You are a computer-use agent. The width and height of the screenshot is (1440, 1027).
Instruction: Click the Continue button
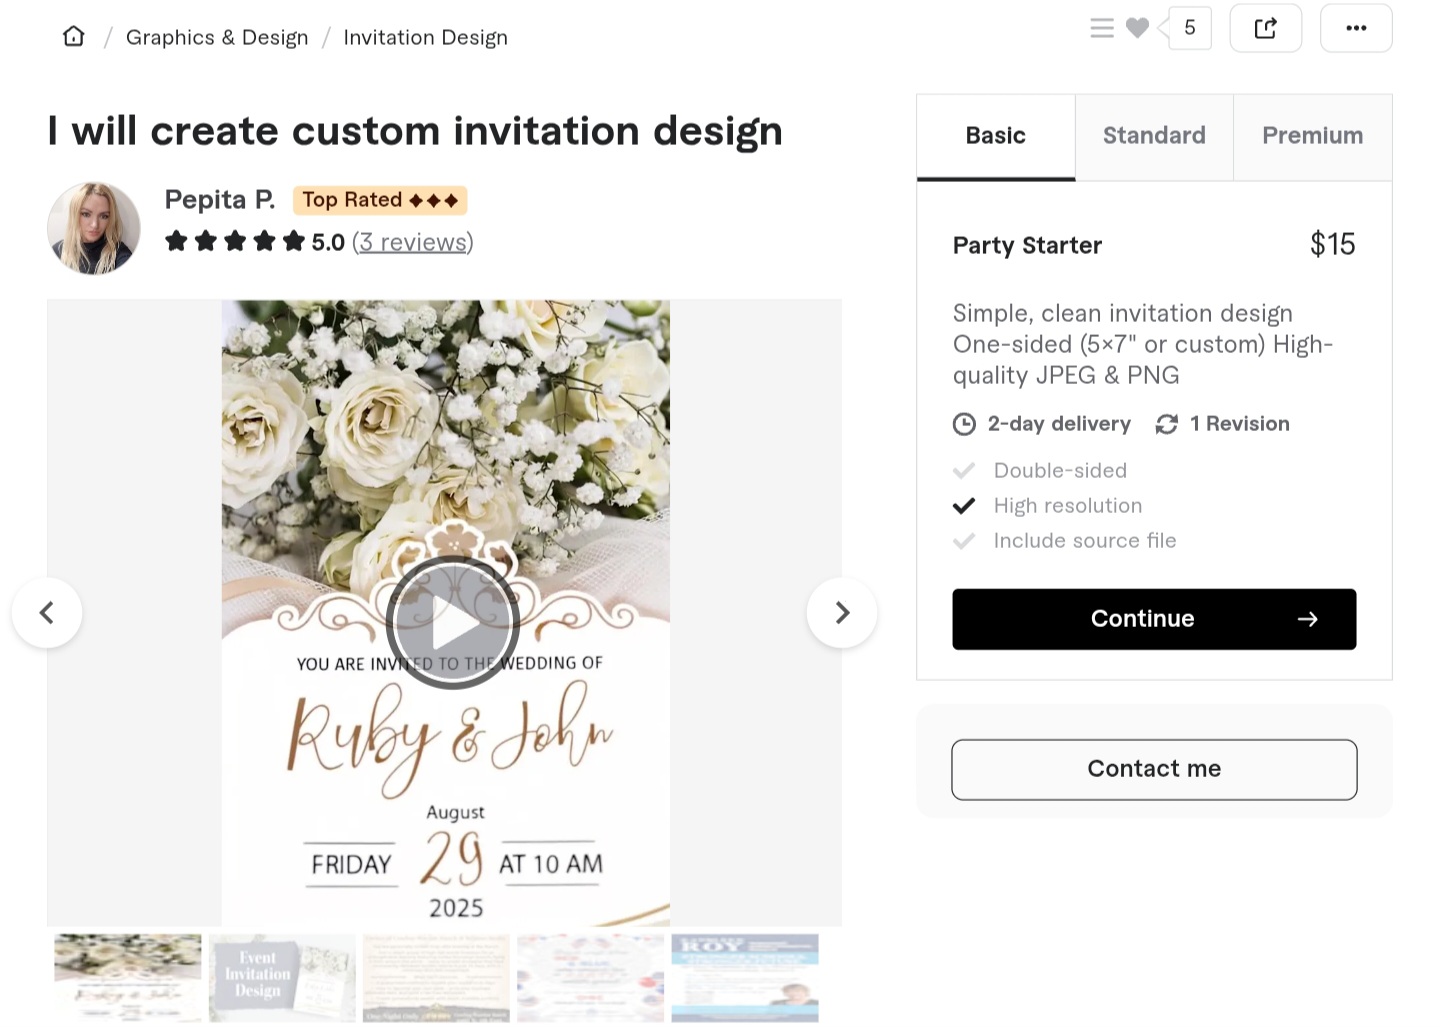(x=1153, y=618)
